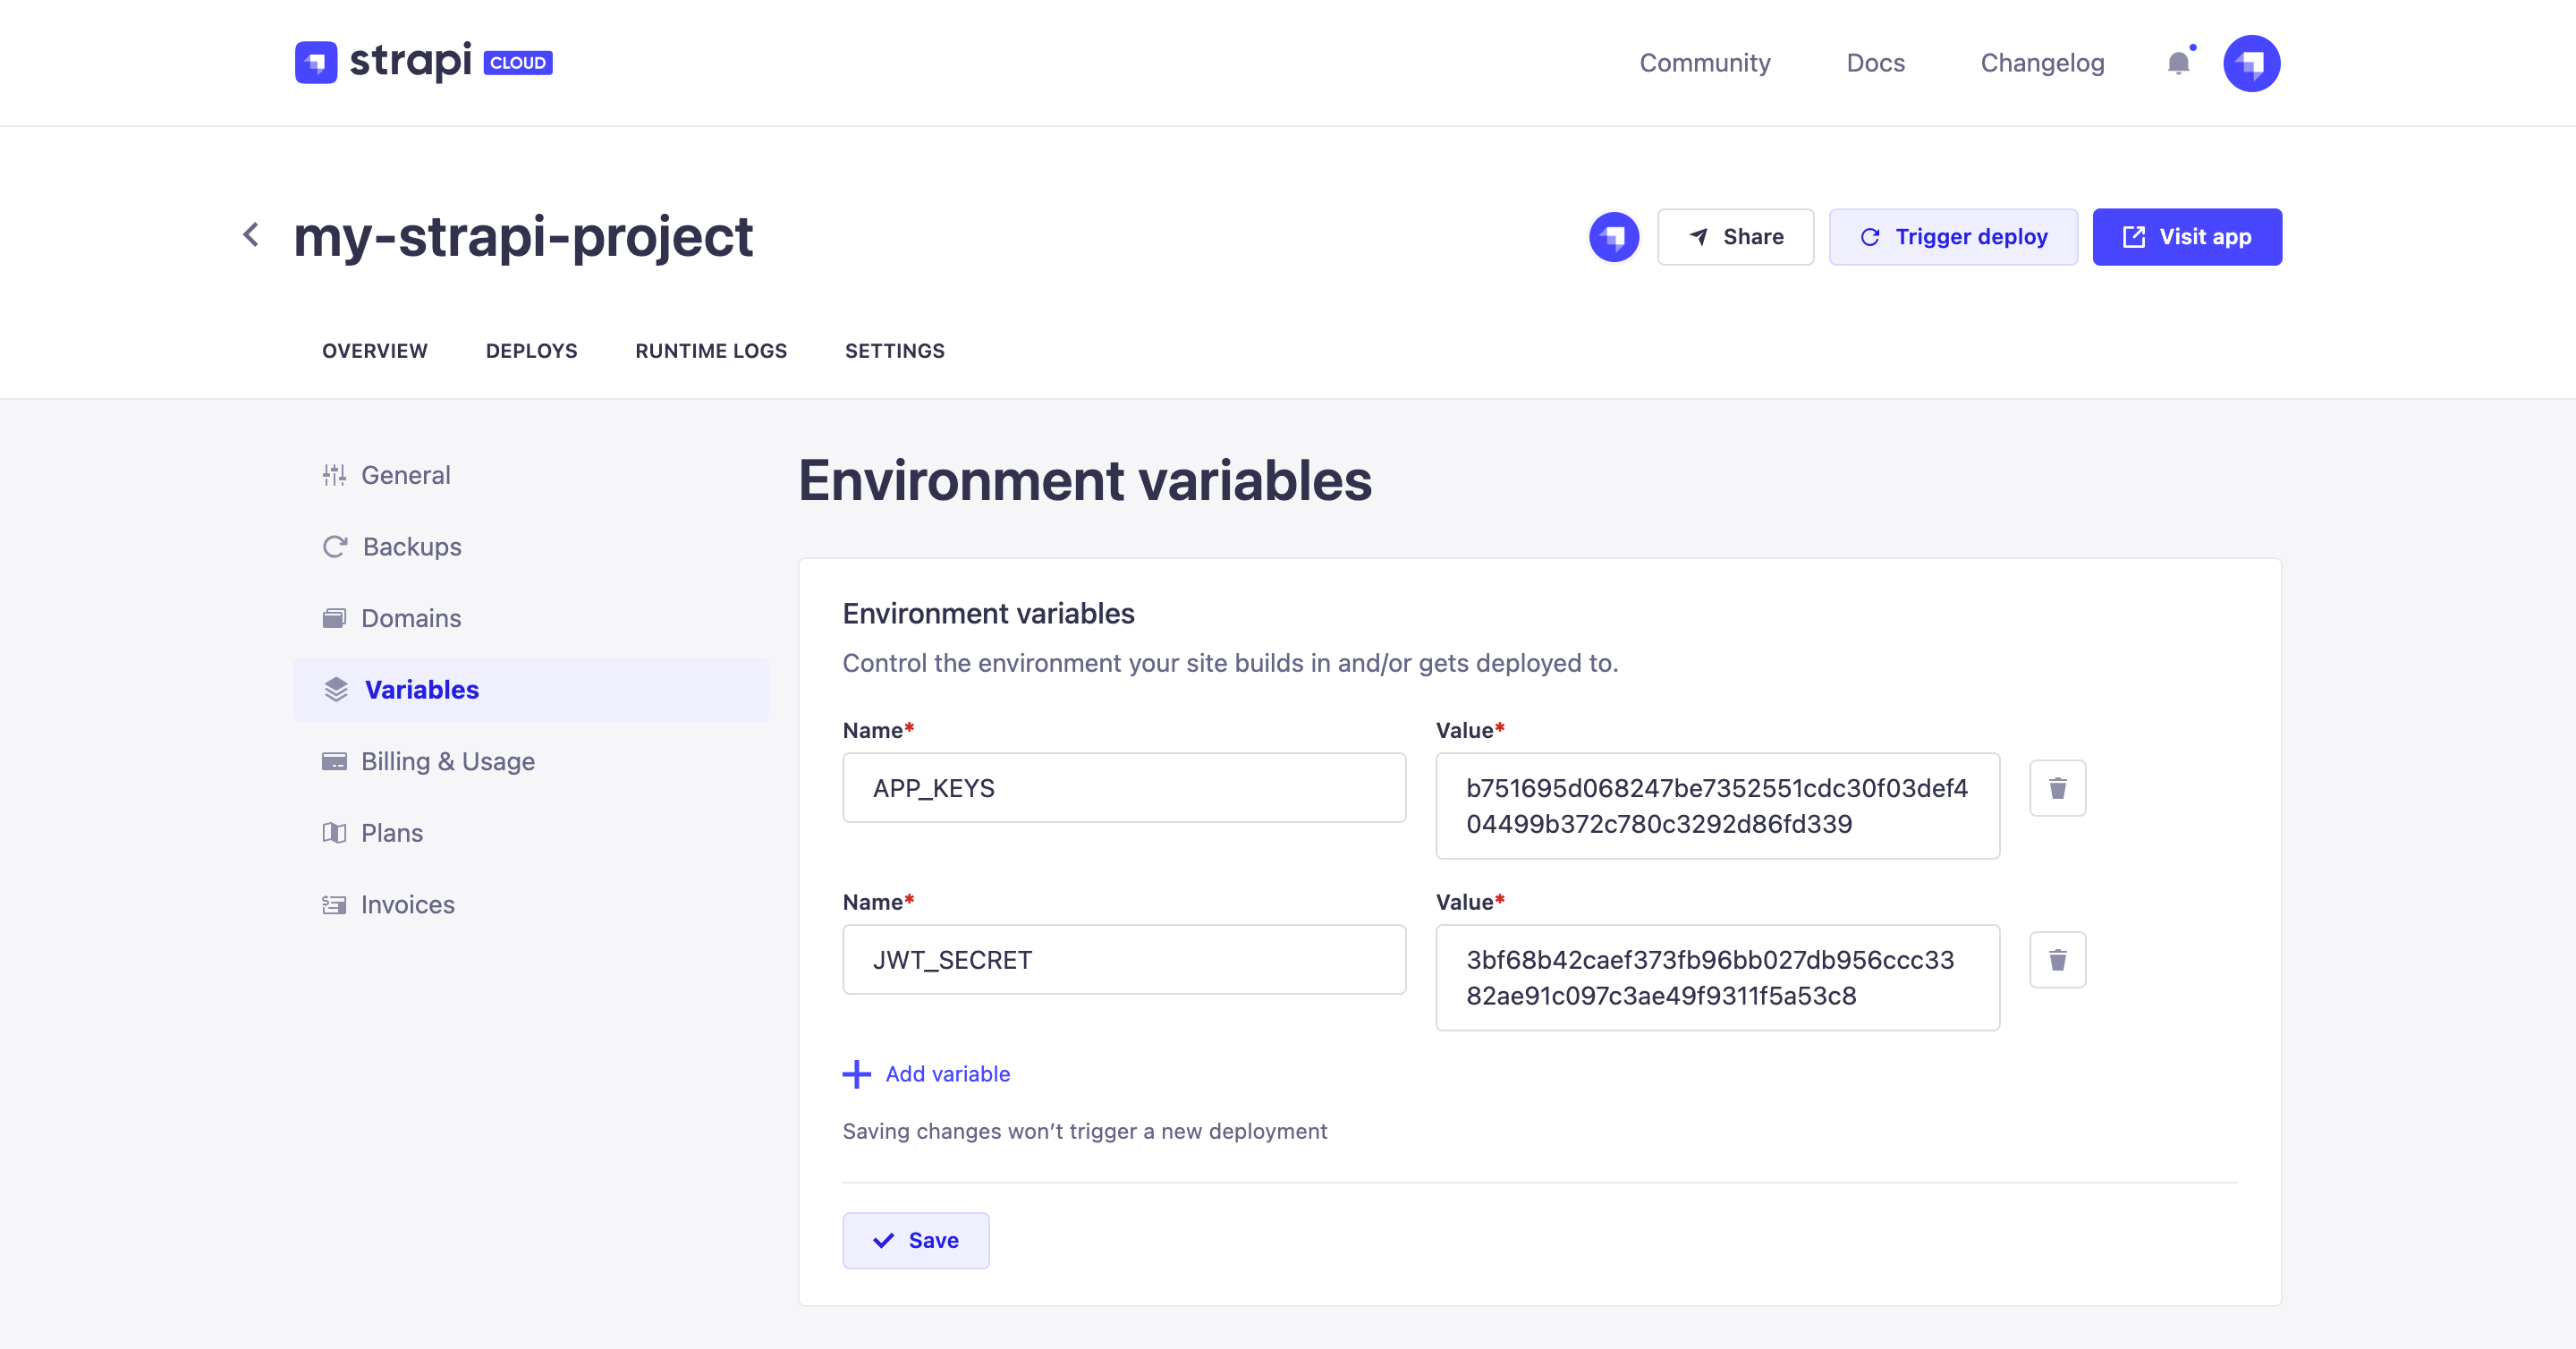Select the Variables layers icon
This screenshot has height=1349, width=2576.
(335, 689)
